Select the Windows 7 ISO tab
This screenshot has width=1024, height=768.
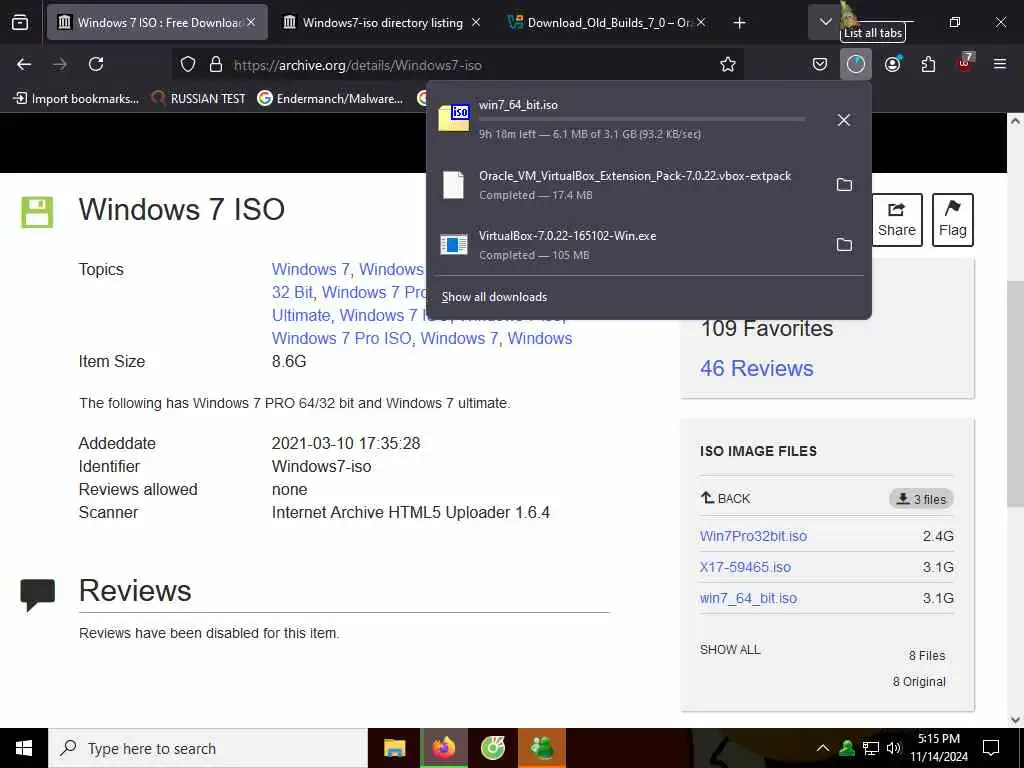click(157, 23)
